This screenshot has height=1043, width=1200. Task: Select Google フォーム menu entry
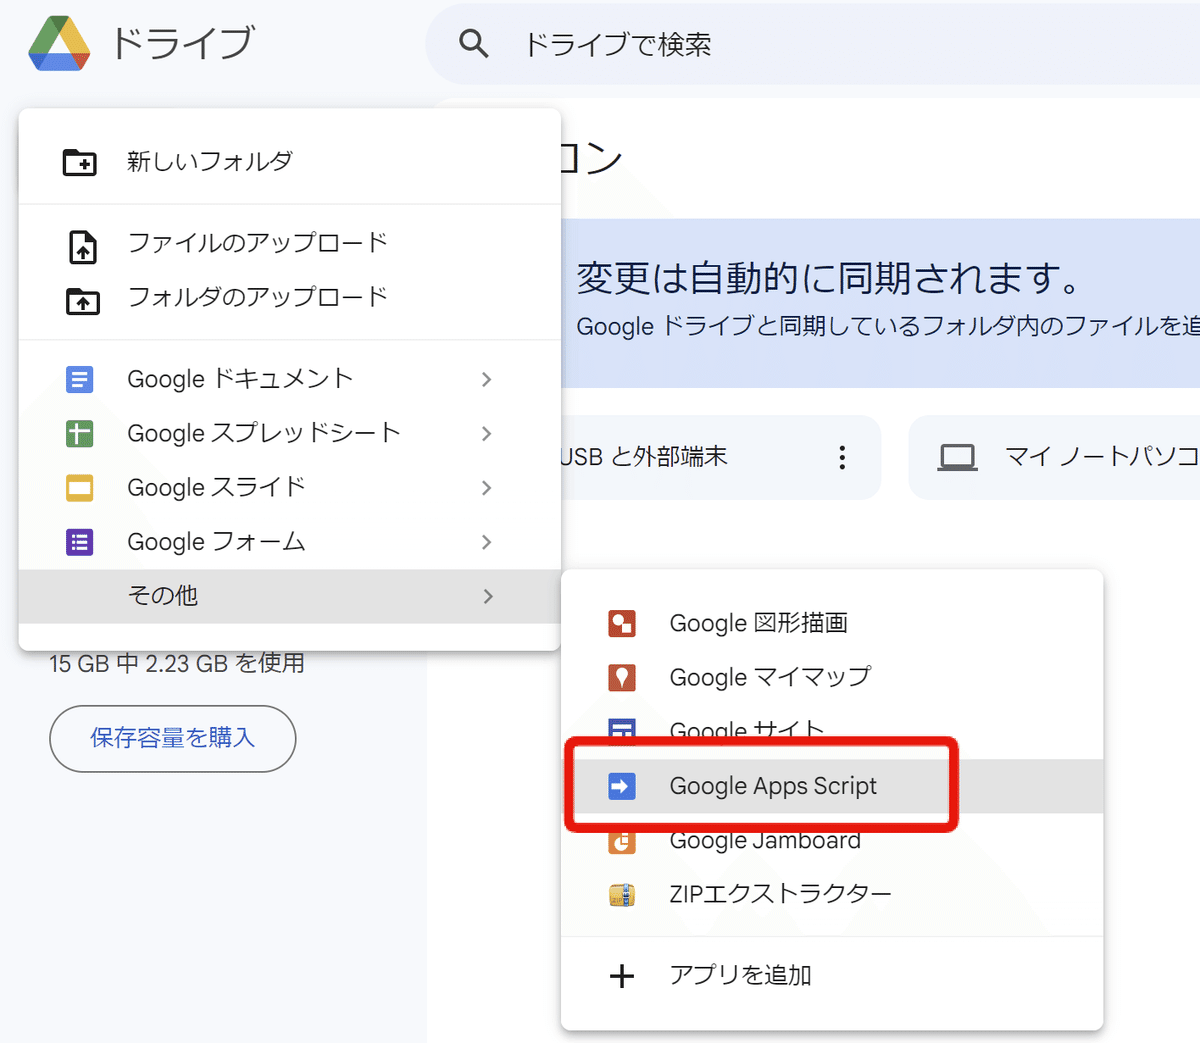(290, 541)
